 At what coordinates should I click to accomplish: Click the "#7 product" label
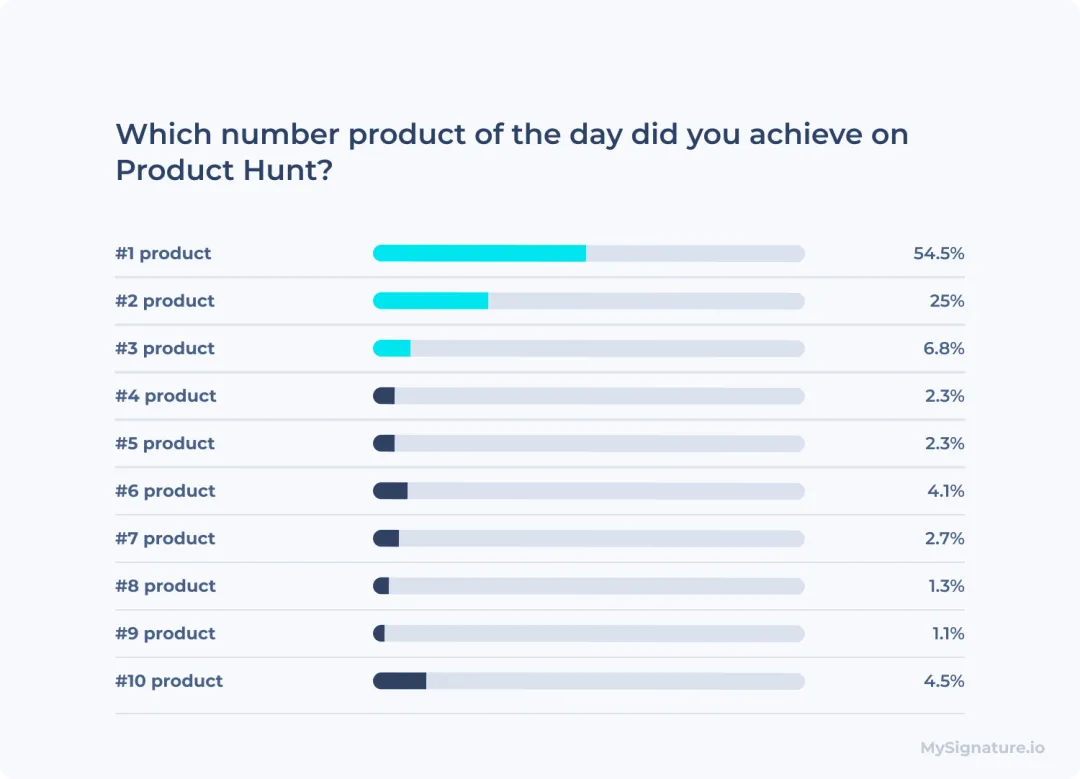pyautogui.click(x=165, y=539)
